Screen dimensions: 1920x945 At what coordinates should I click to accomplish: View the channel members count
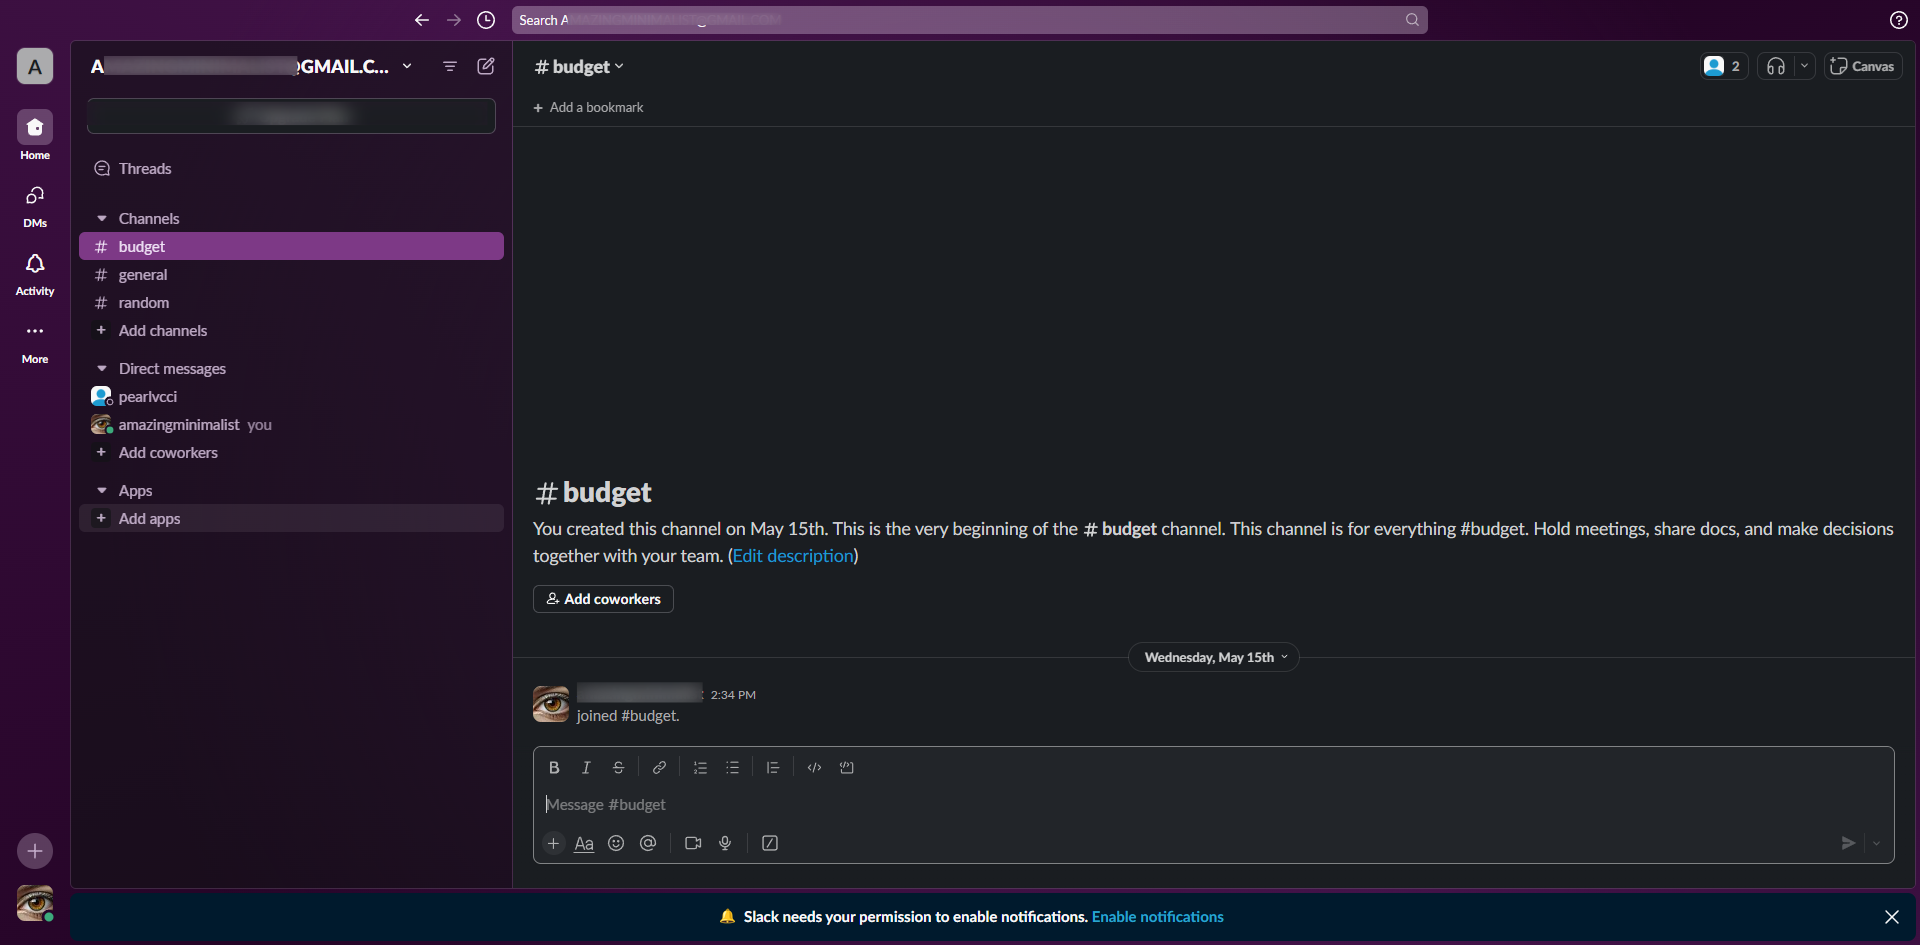coord(1724,66)
